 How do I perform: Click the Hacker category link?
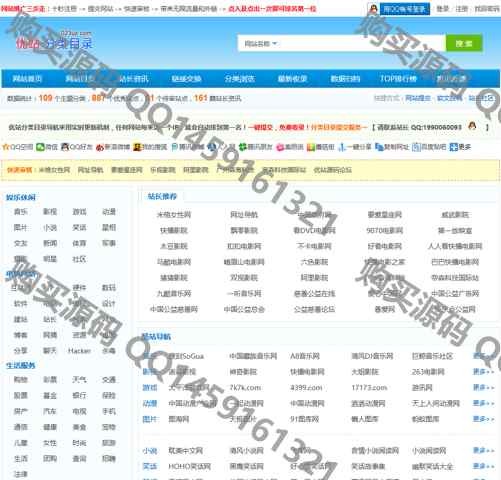point(79,351)
